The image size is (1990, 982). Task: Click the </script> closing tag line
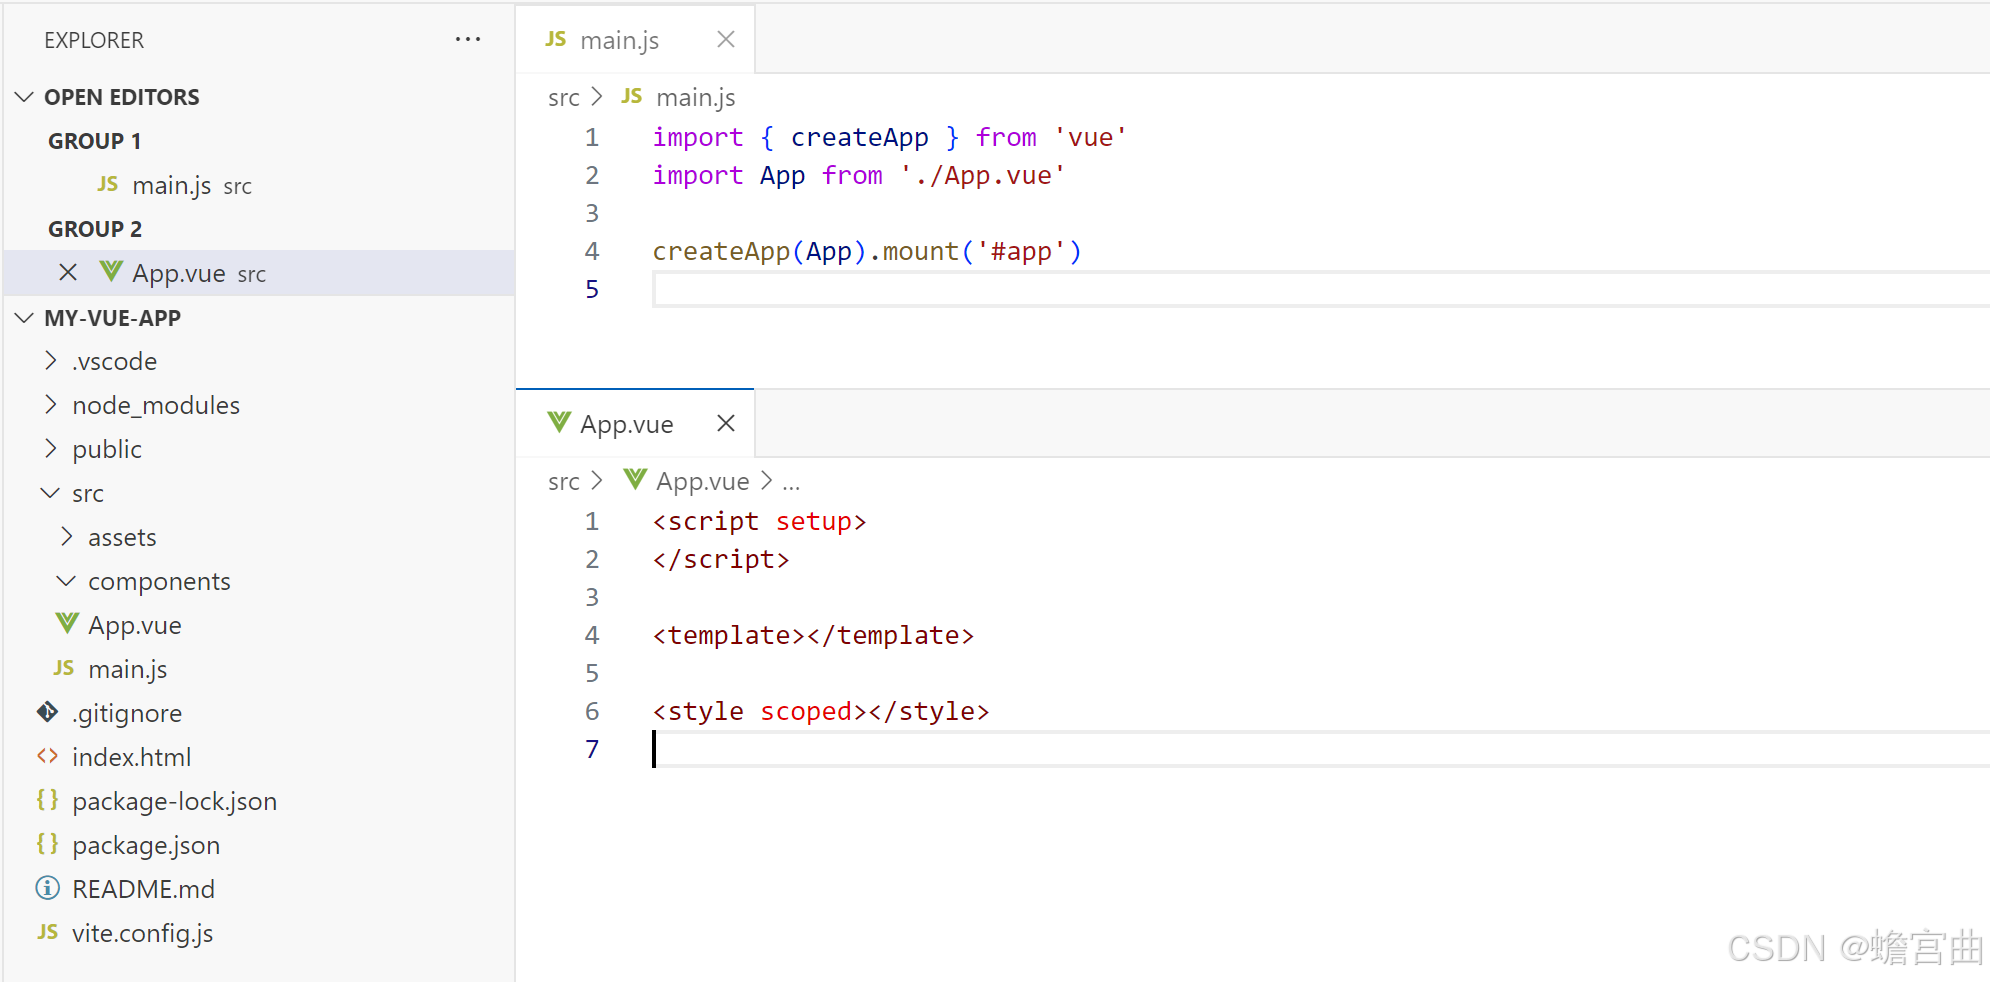(721, 559)
